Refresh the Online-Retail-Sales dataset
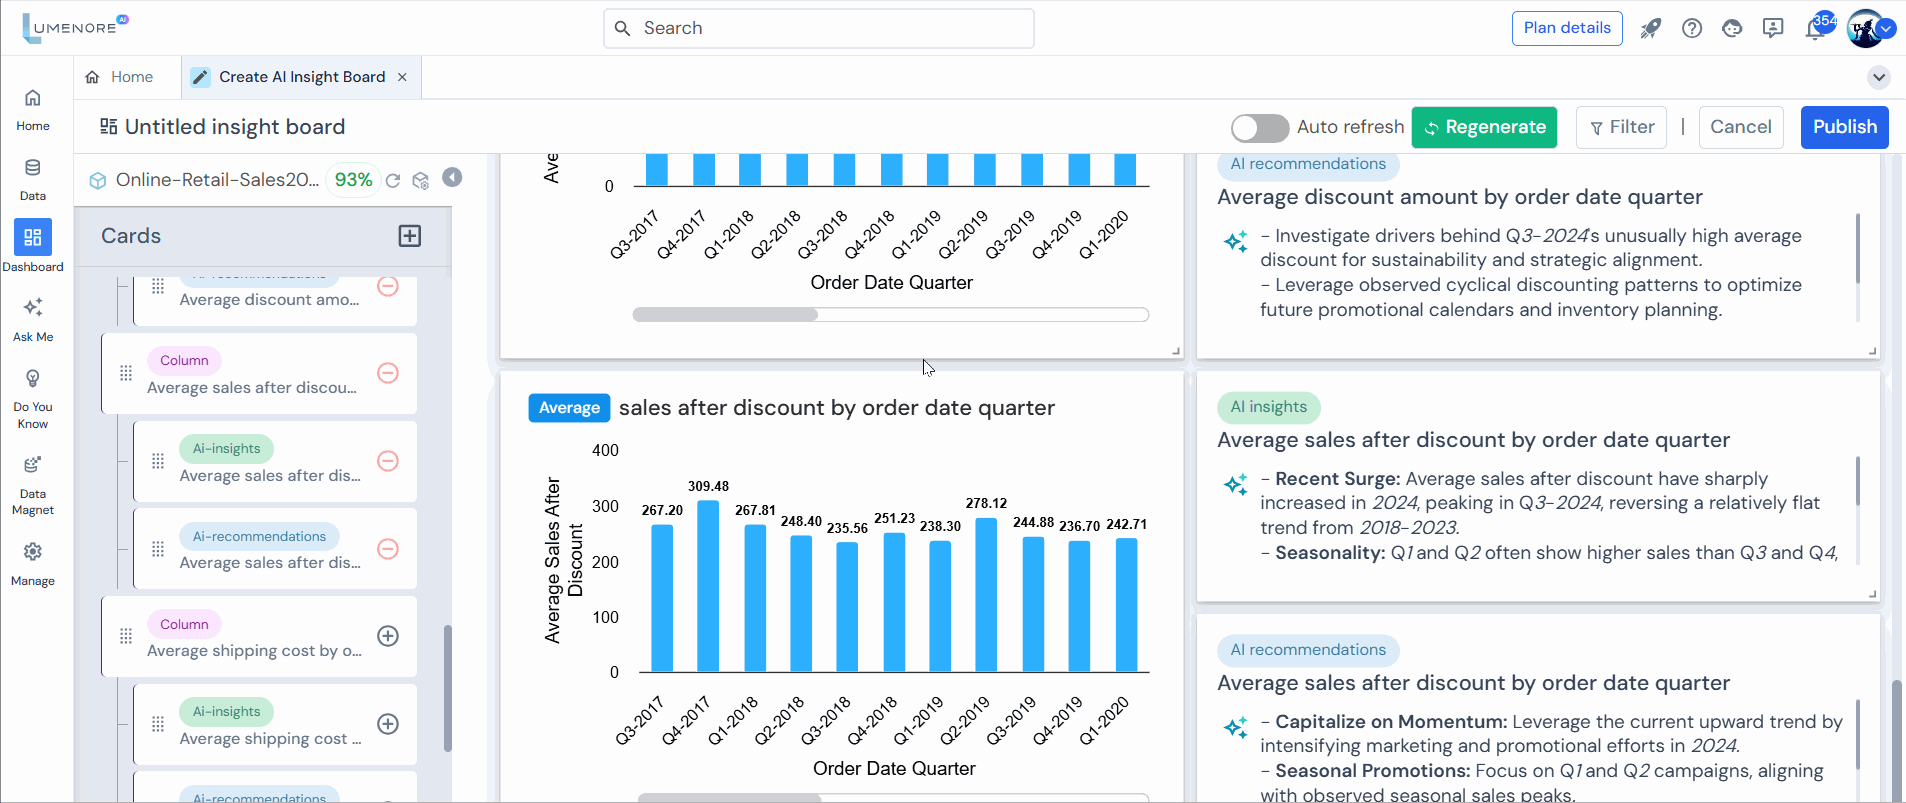1906x803 pixels. click(393, 180)
